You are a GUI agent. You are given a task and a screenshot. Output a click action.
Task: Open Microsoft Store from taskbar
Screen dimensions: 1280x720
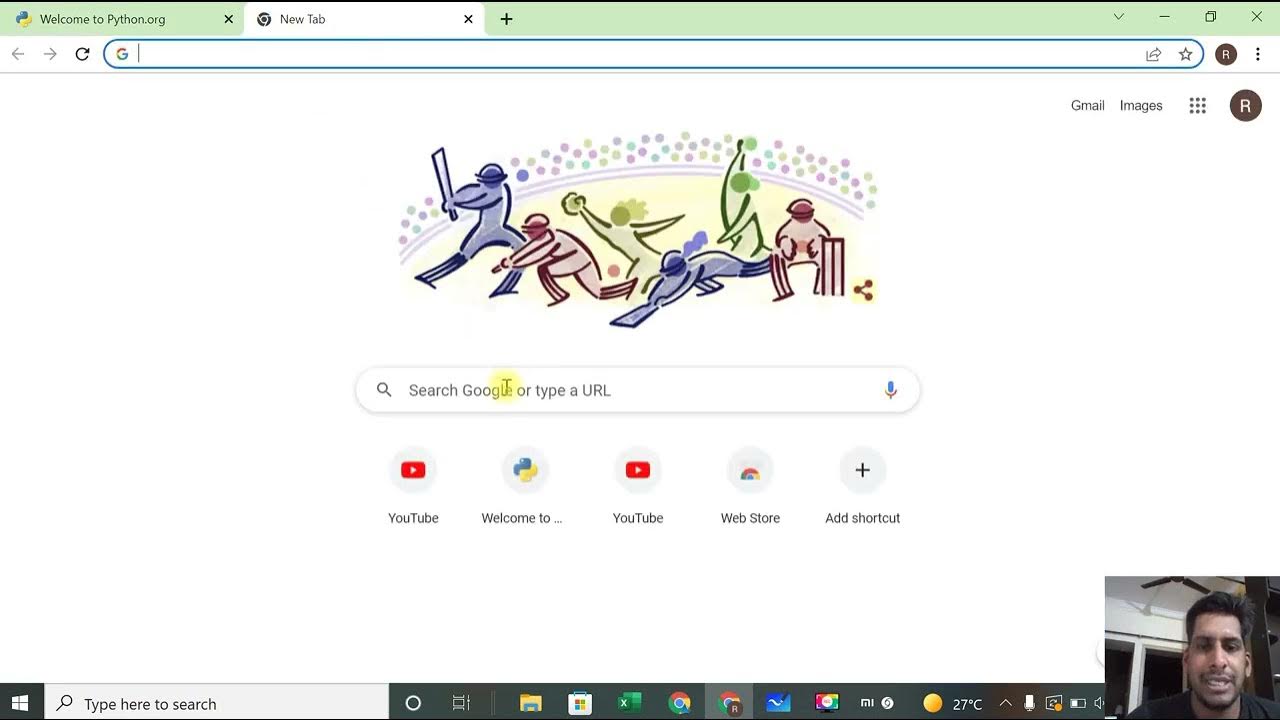(x=580, y=703)
